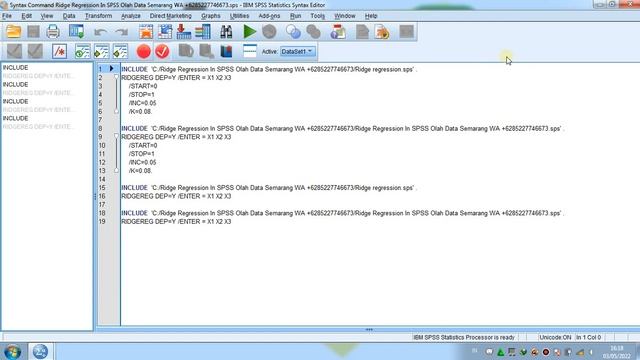Click INCLUDE keyword on line 18
This screenshot has height=360, width=640.
[134, 213]
